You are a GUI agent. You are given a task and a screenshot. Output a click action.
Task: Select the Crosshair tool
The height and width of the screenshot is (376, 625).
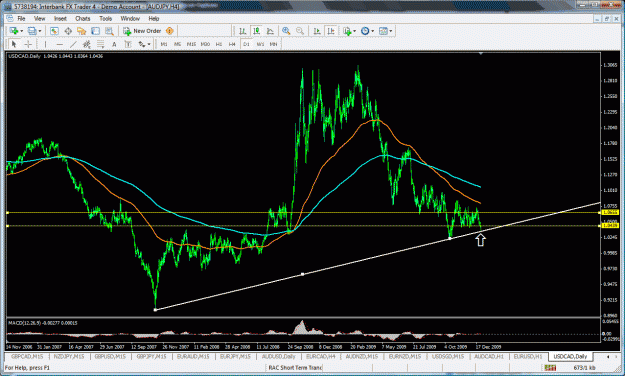(28, 44)
